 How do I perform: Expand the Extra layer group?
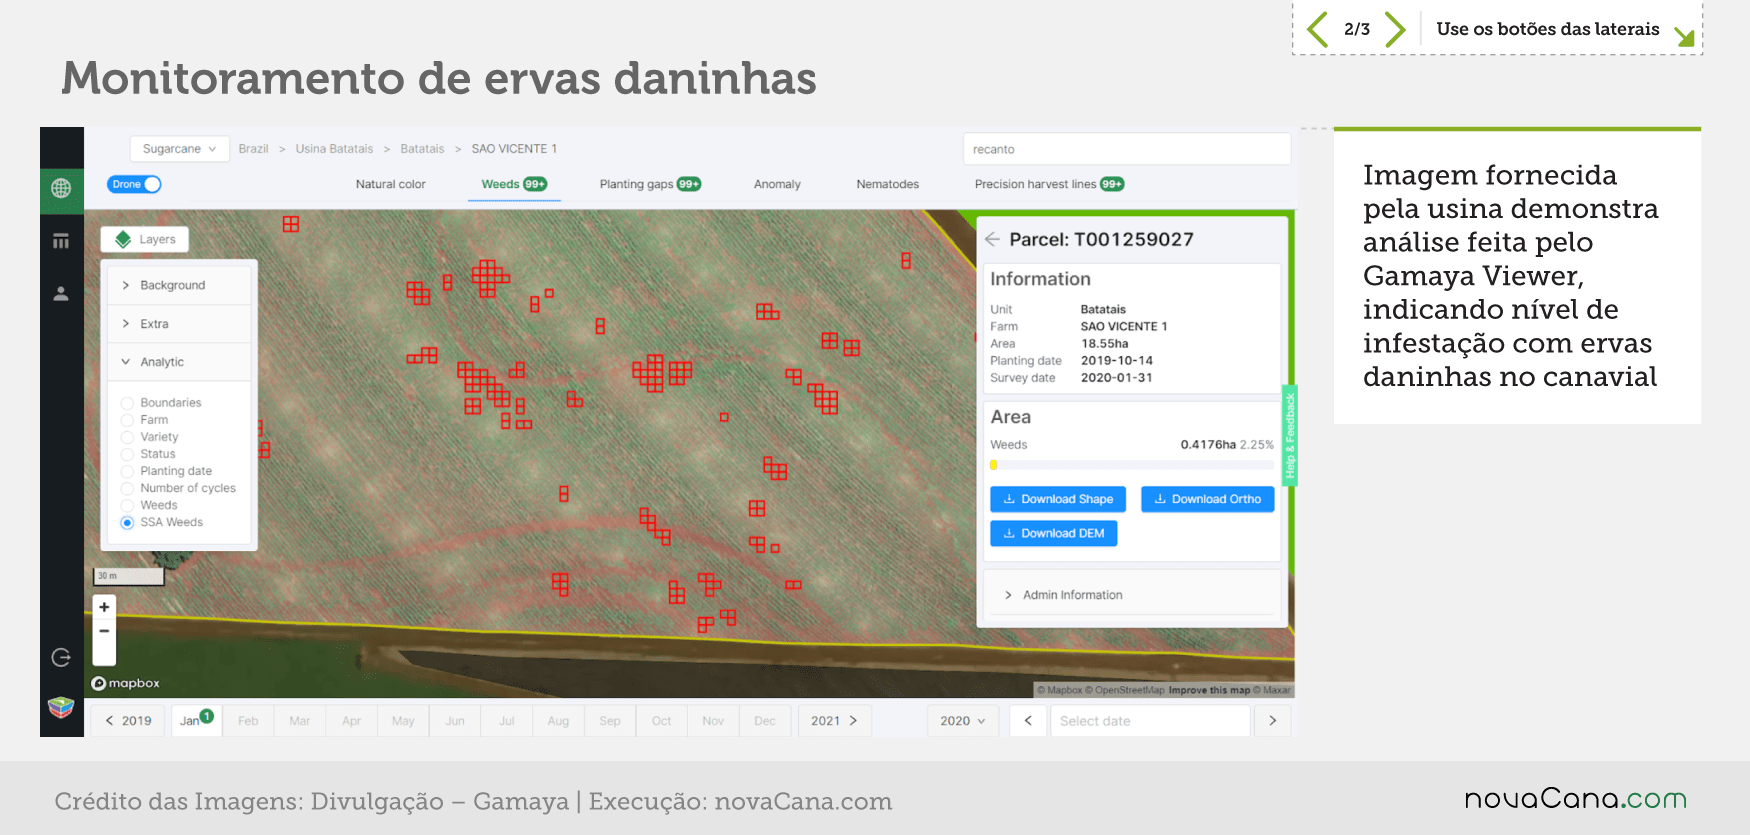tap(180, 324)
